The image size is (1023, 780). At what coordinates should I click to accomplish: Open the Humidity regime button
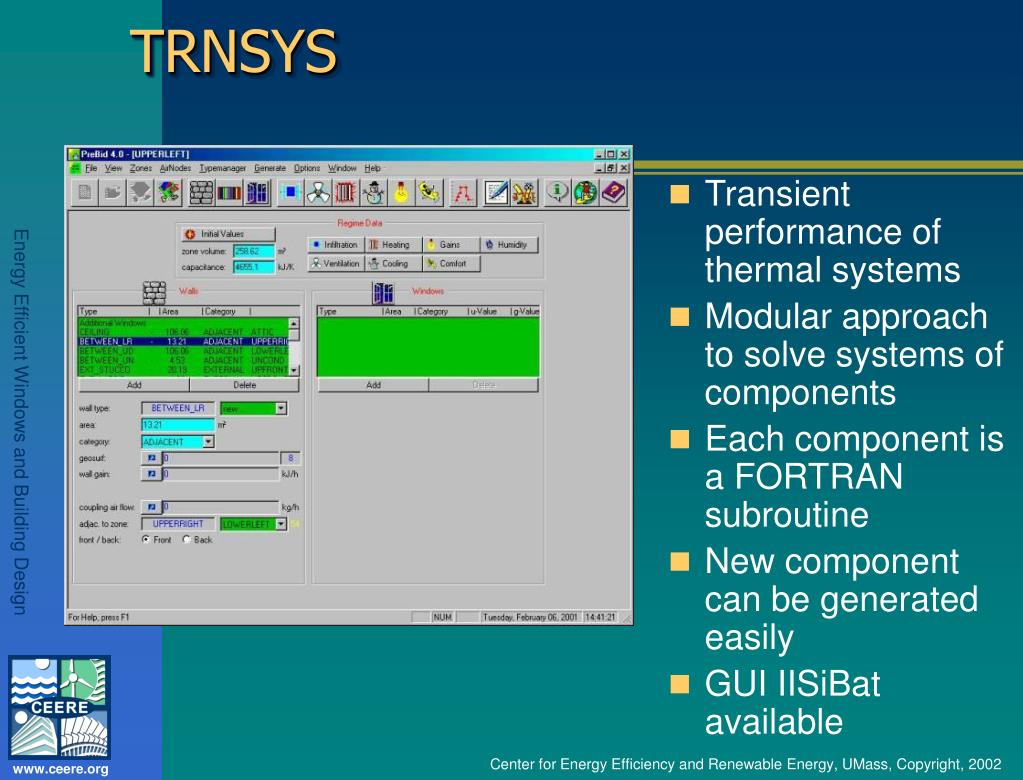(x=509, y=245)
